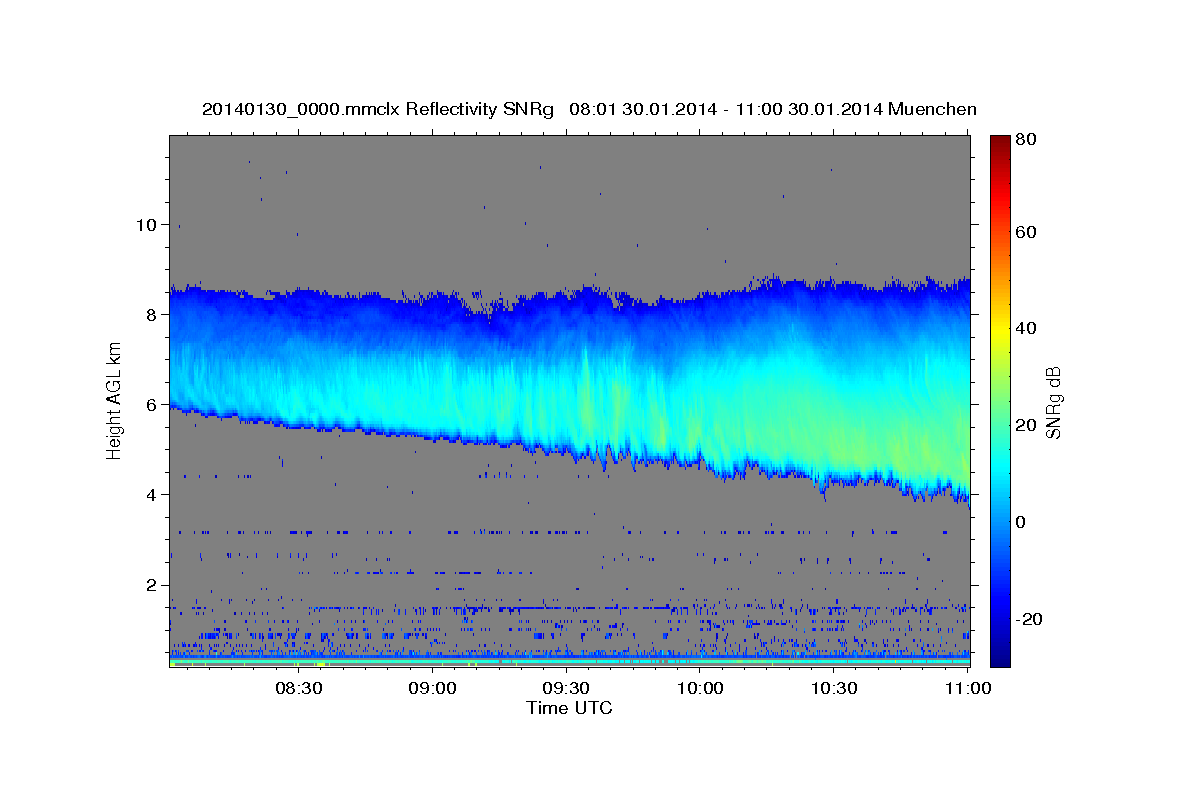Click the height tick label 10
This screenshot has height=800, width=1200.
(145, 224)
